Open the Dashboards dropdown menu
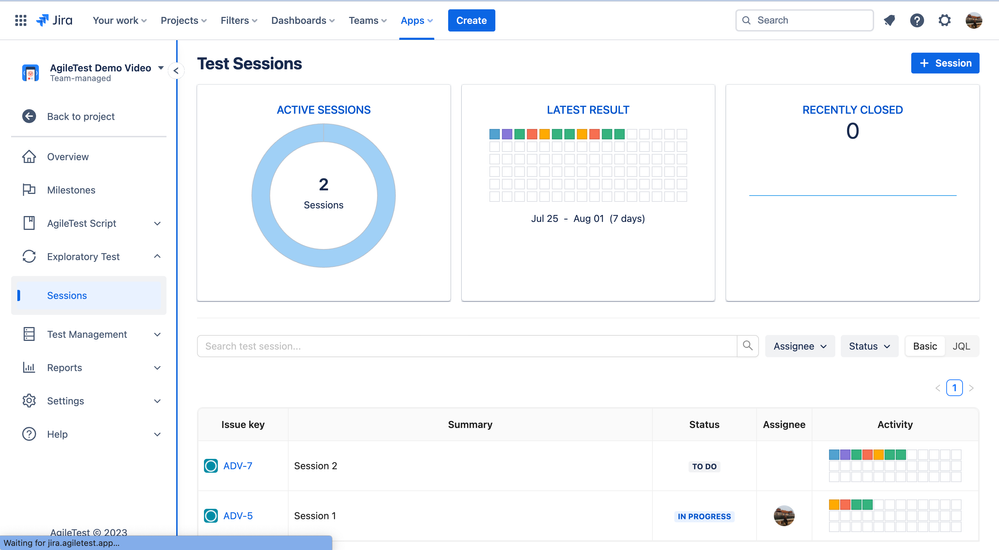This screenshot has height=550, width=999. 303,20
